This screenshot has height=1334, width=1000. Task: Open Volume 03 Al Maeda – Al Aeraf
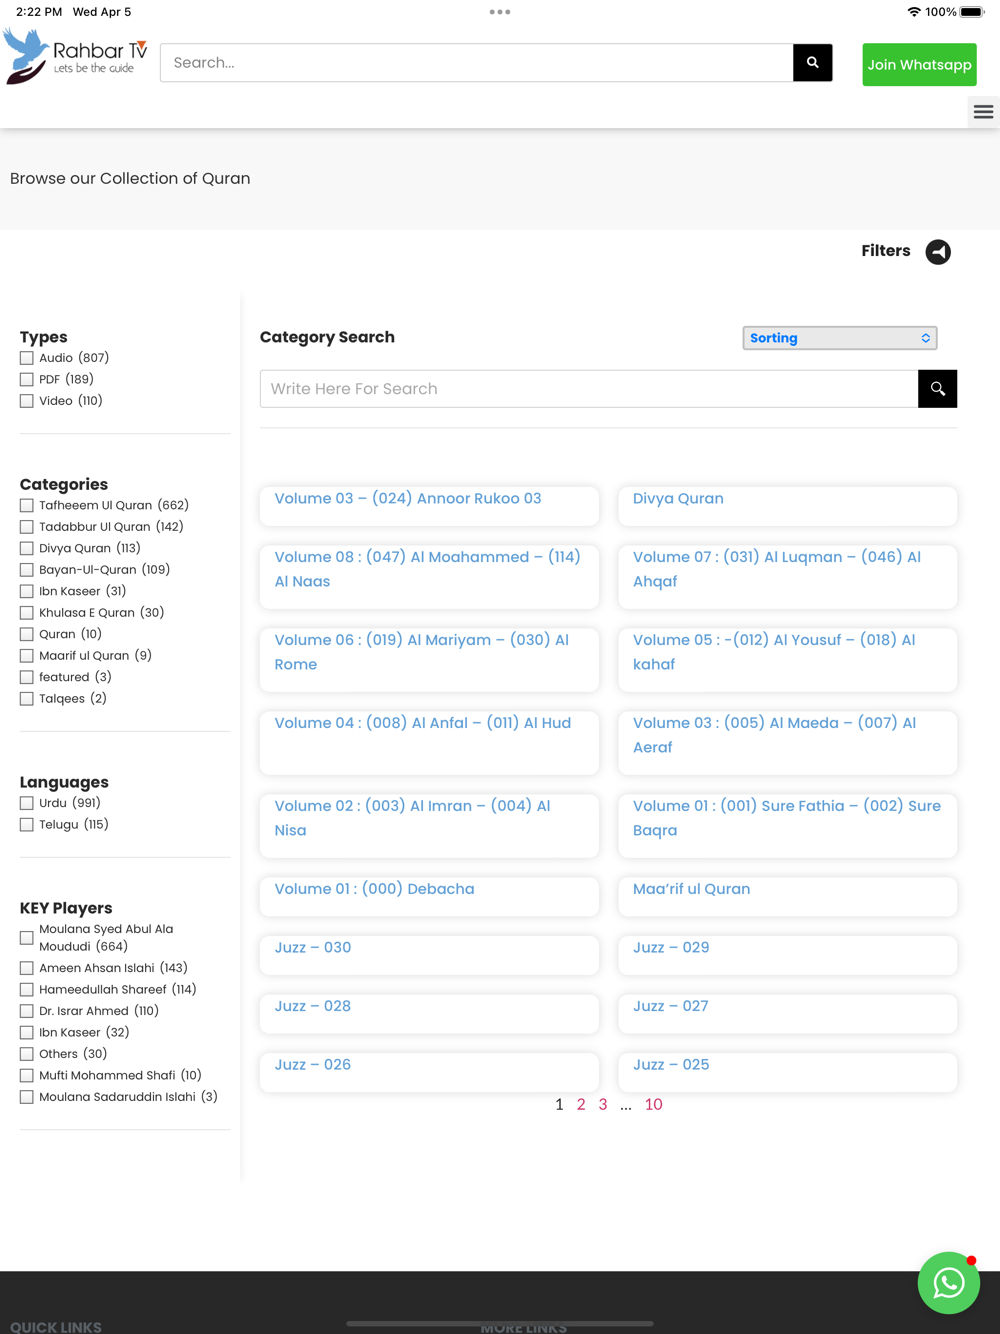[x=787, y=743]
